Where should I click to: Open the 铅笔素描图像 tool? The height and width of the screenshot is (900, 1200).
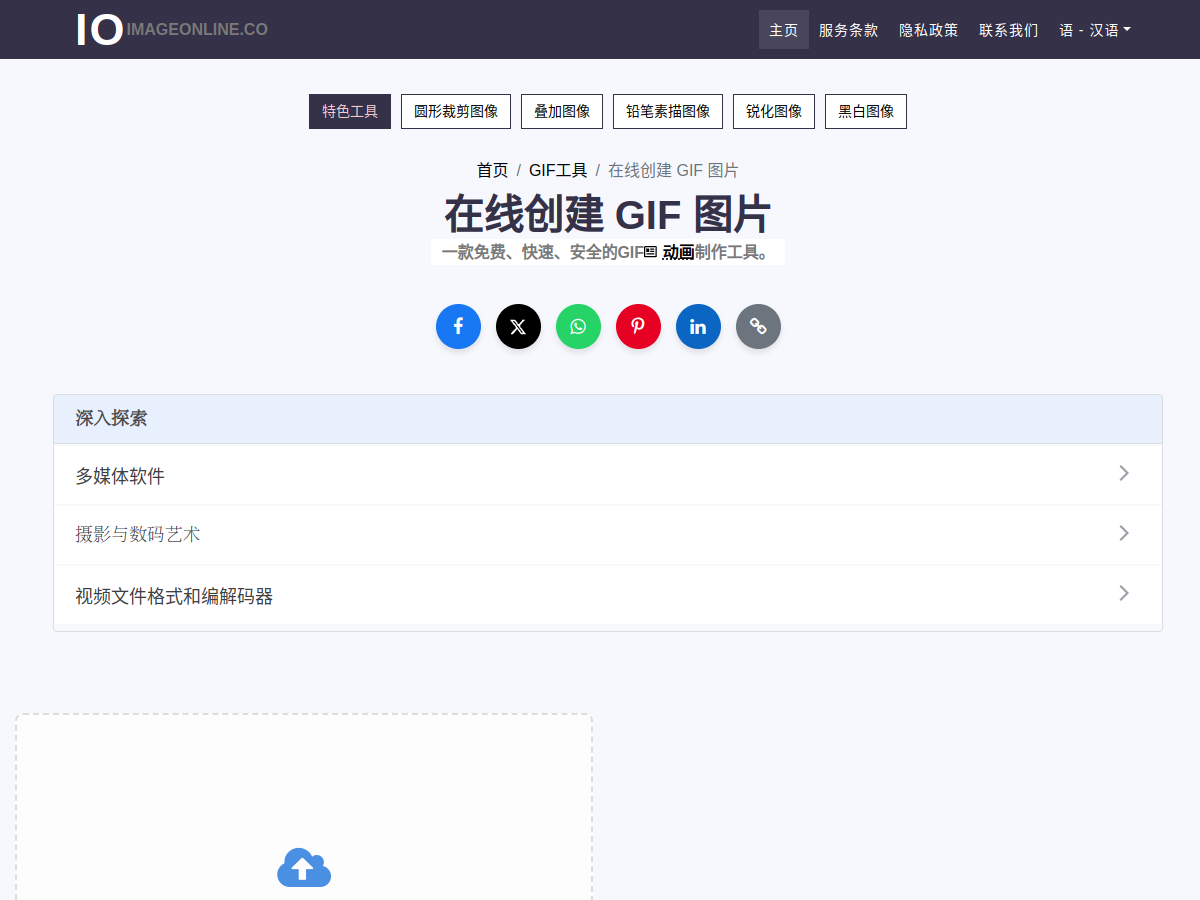(x=668, y=111)
